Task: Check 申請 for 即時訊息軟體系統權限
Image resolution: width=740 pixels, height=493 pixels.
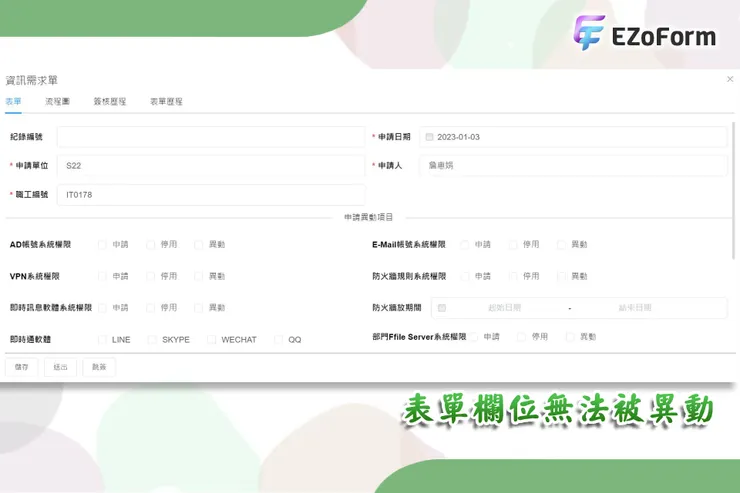Action: 102,308
